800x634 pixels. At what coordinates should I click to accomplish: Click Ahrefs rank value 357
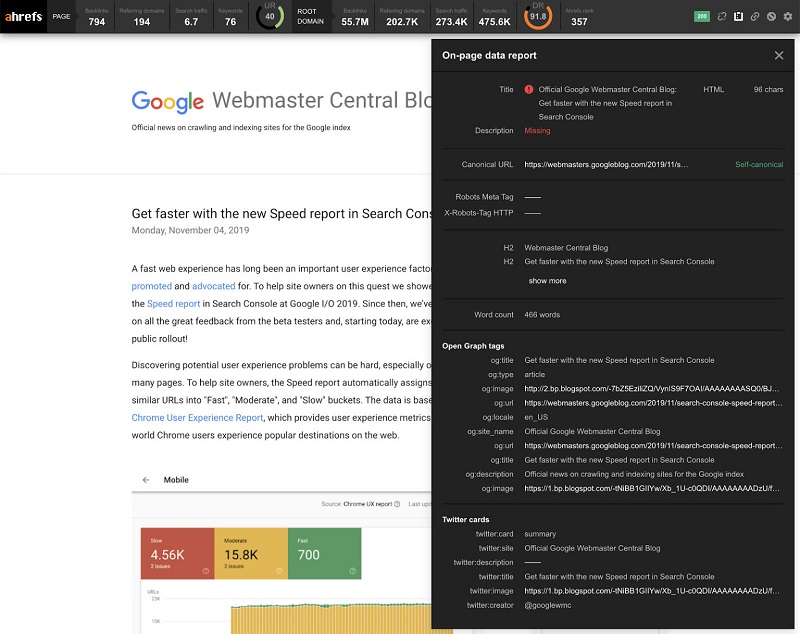pyautogui.click(x=579, y=22)
